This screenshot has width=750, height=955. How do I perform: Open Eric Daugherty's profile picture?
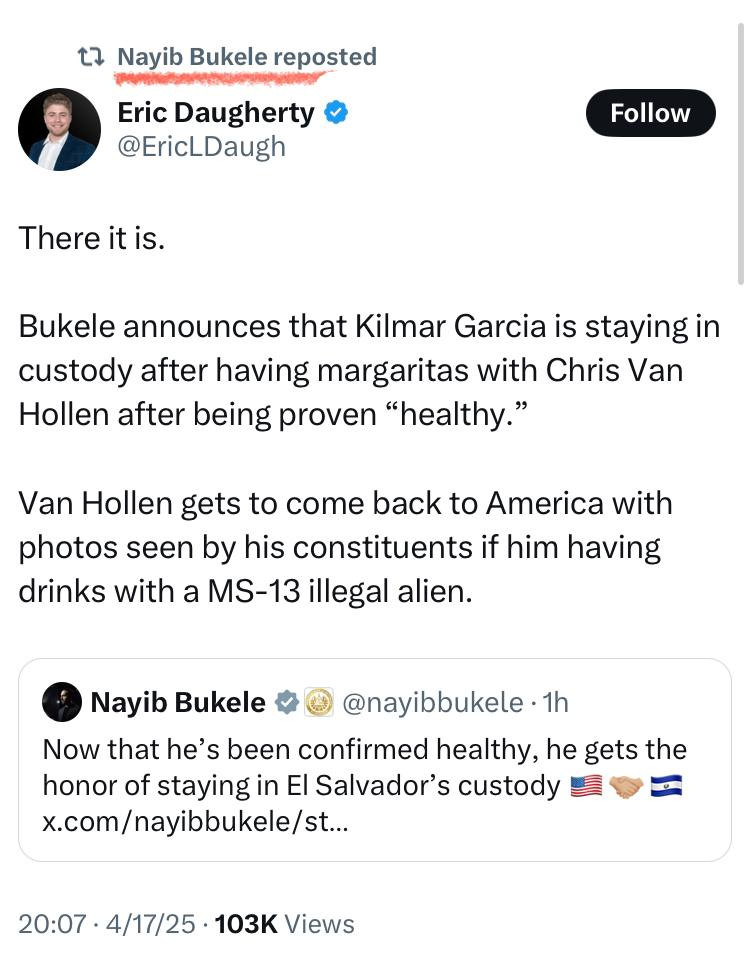[x=59, y=129]
